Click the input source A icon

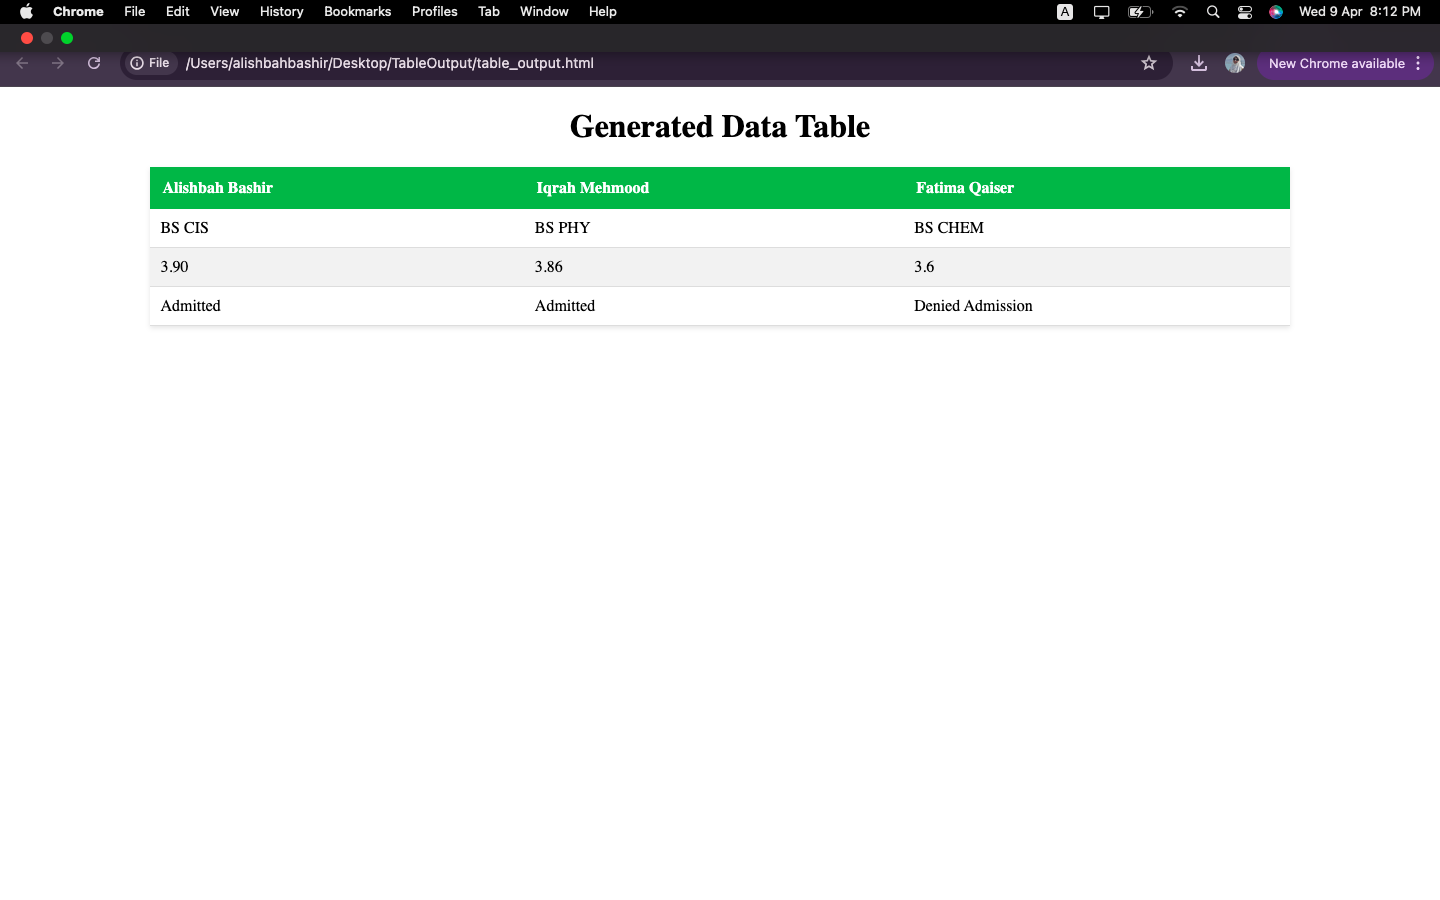point(1065,12)
